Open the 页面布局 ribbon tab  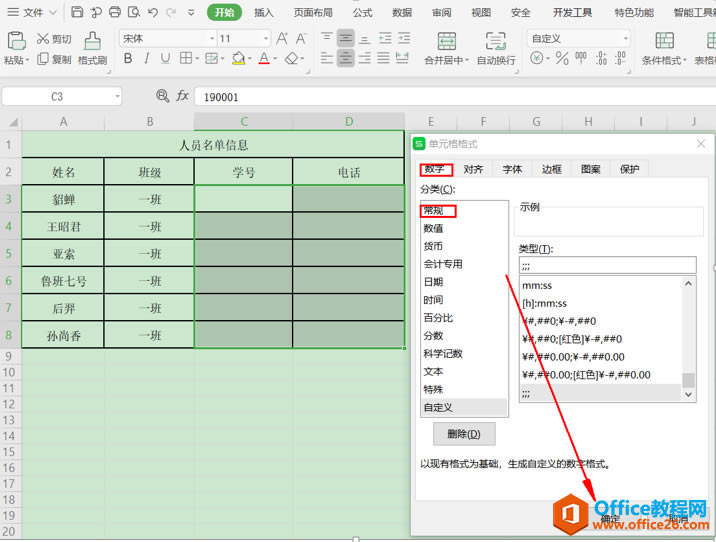pyautogui.click(x=313, y=13)
